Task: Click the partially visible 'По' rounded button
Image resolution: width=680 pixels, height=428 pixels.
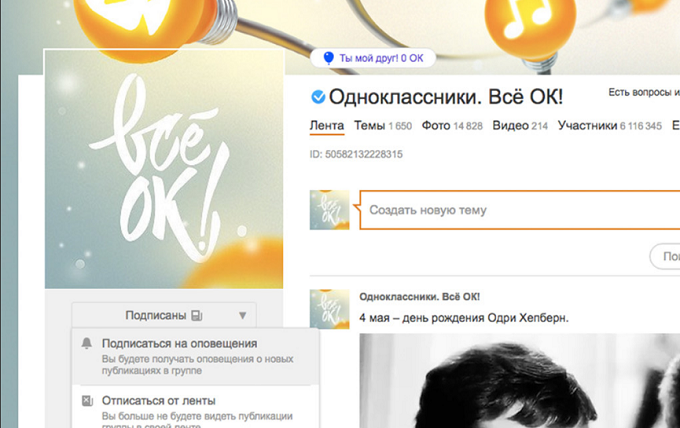Action: tap(665, 257)
